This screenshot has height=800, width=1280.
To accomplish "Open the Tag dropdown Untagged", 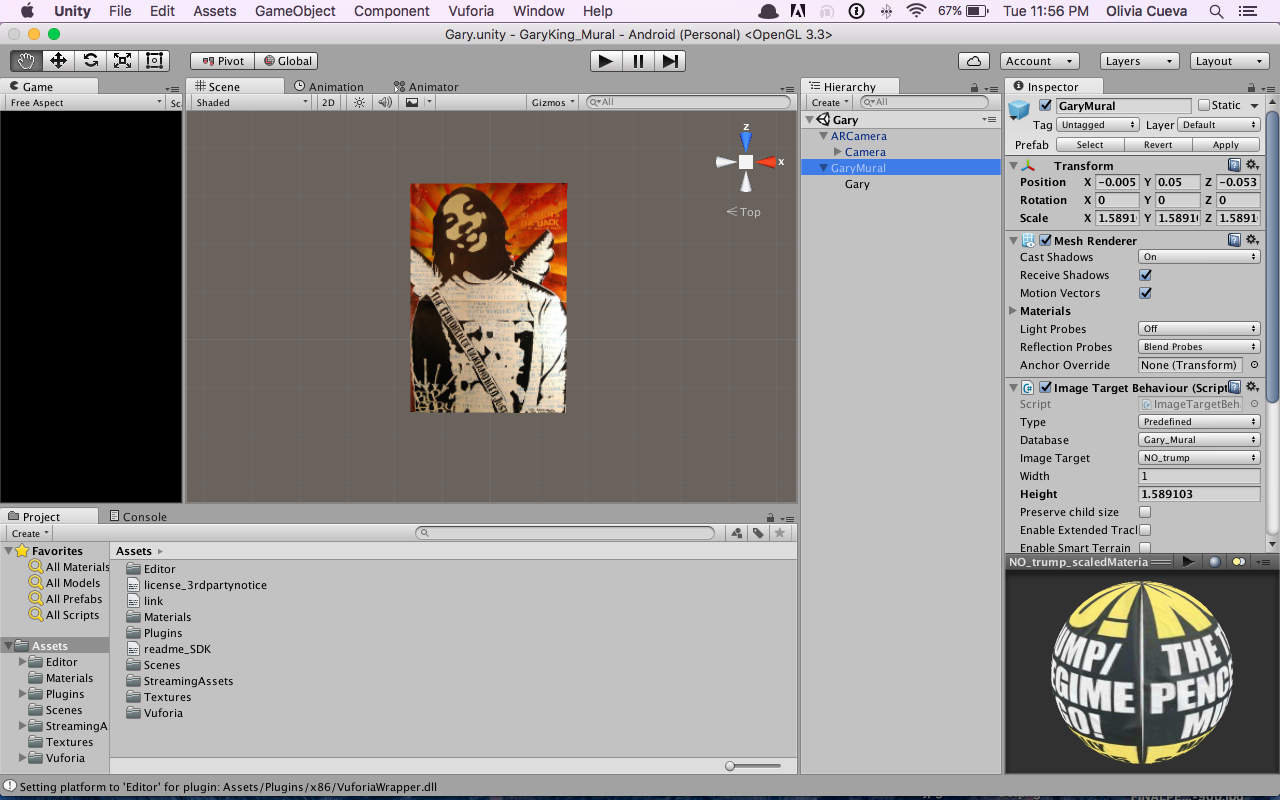I will [x=1098, y=125].
